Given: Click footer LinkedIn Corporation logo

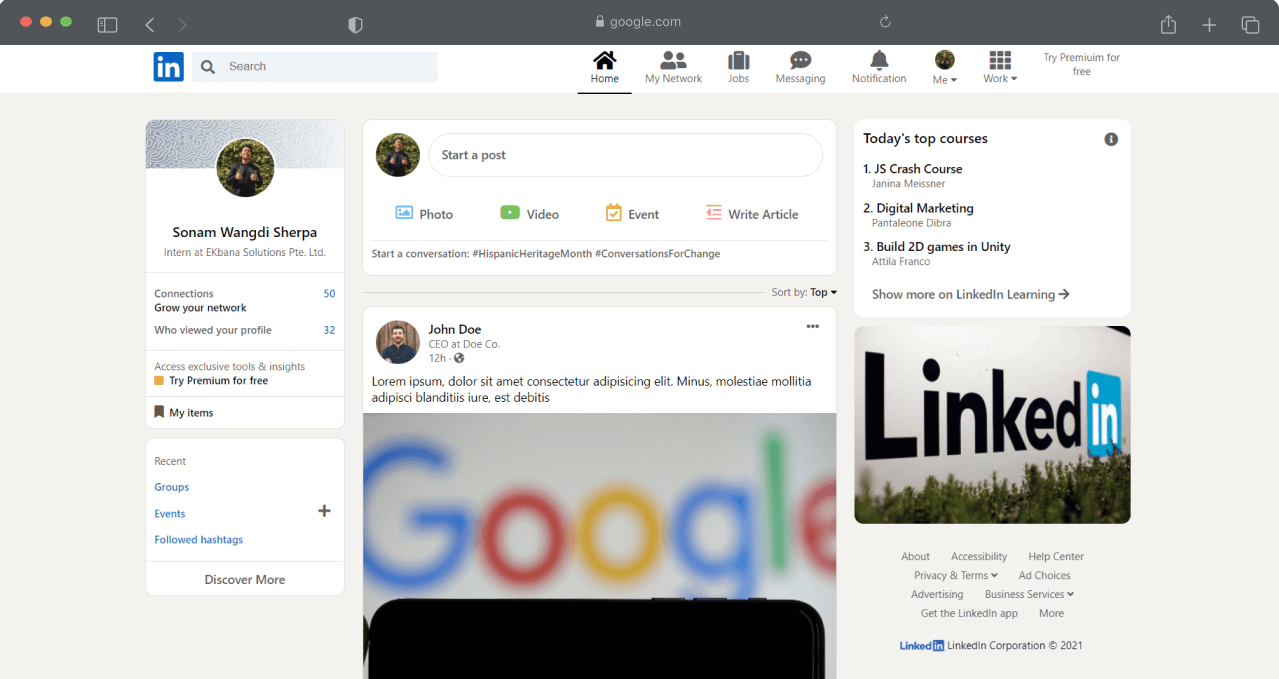Looking at the screenshot, I should click(x=922, y=646).
